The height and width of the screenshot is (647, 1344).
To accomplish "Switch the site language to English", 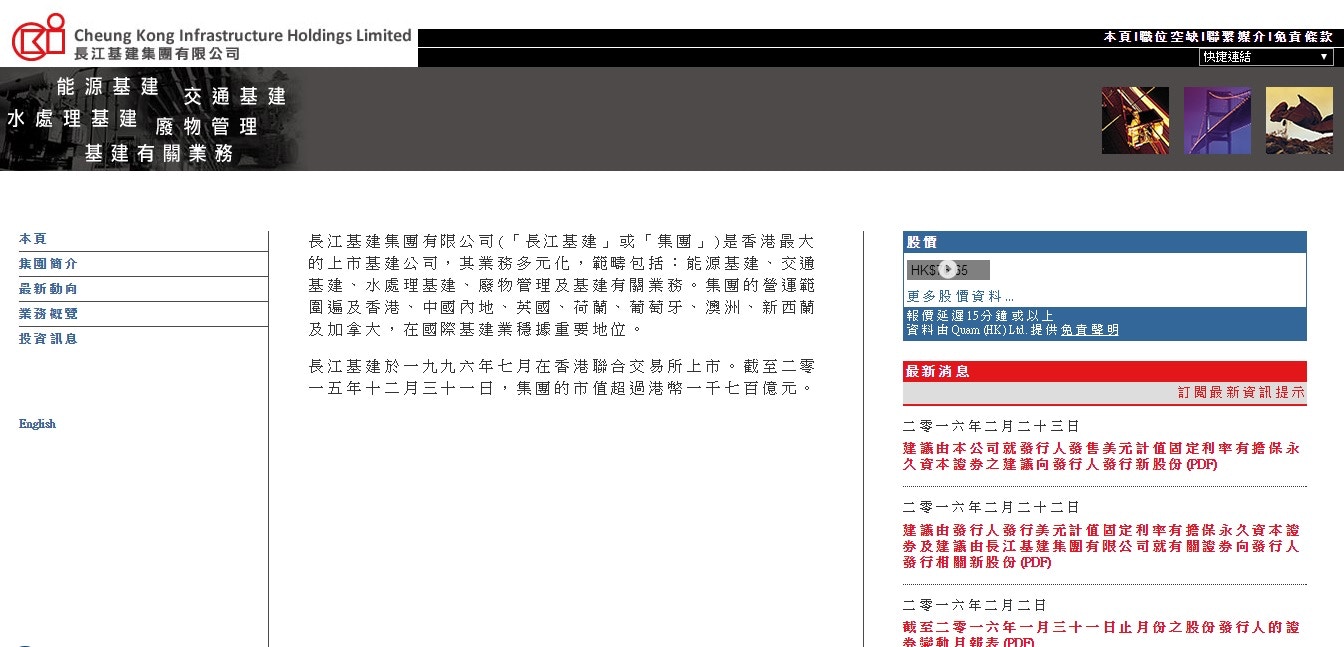I will 37,423.
